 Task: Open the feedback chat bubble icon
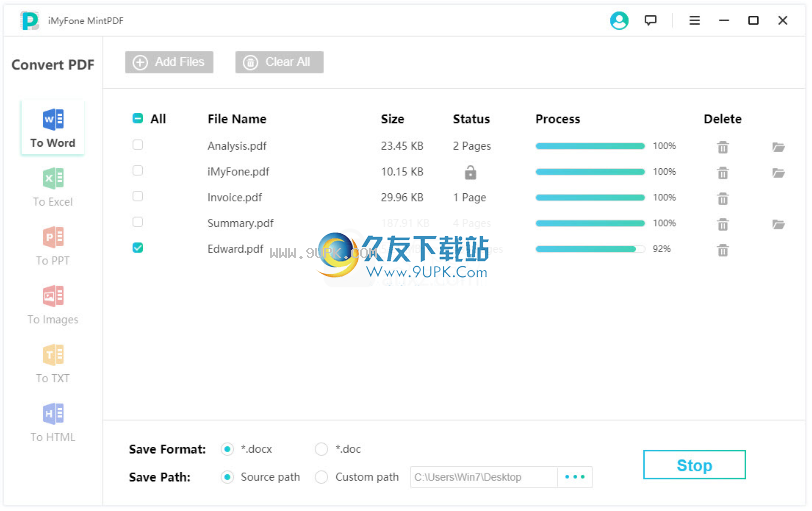pyautogui.click(x=651, y=21)
